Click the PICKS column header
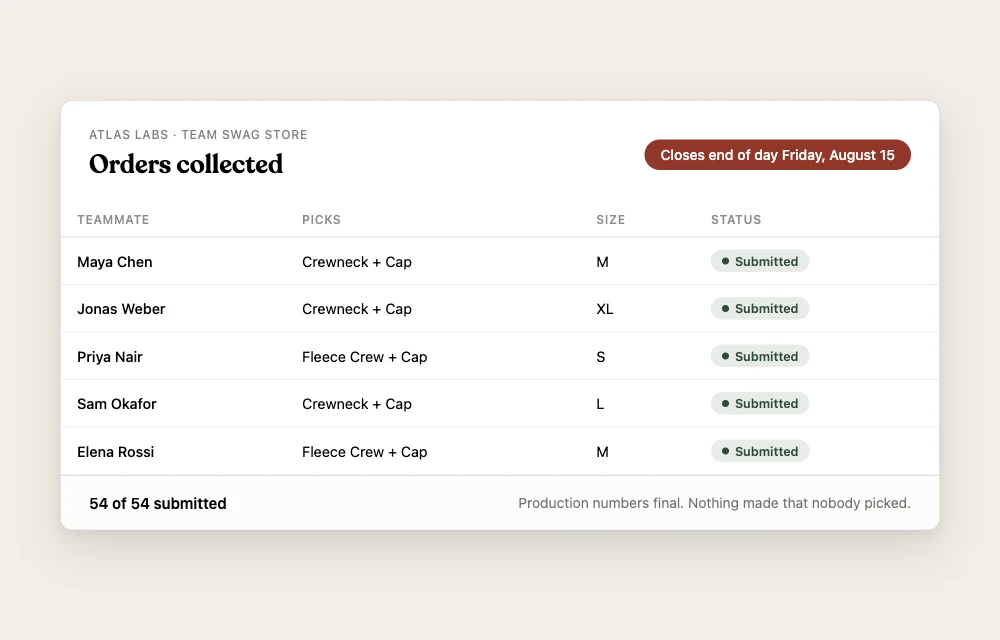The width and height of the screenshot is (1000, 640). [x=321, y=220]
